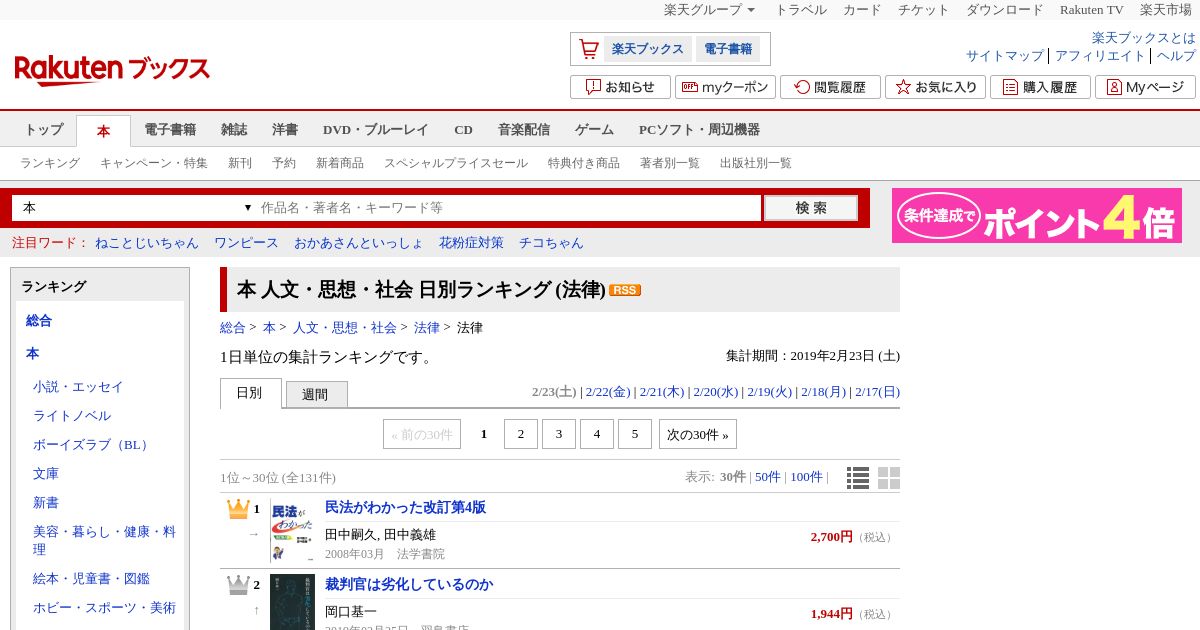Switch to list view icon
This screenshot has width=1200, height=630.
click(x=858, y=478)
